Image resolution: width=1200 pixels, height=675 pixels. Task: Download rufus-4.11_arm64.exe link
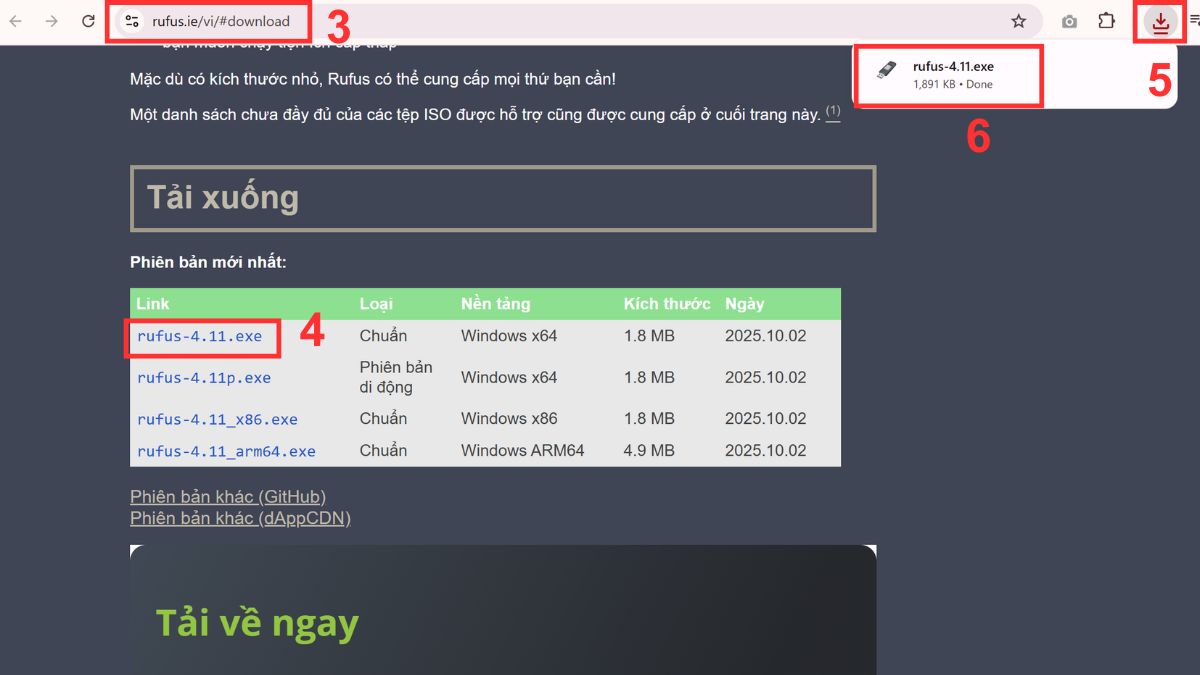point(226,451)
